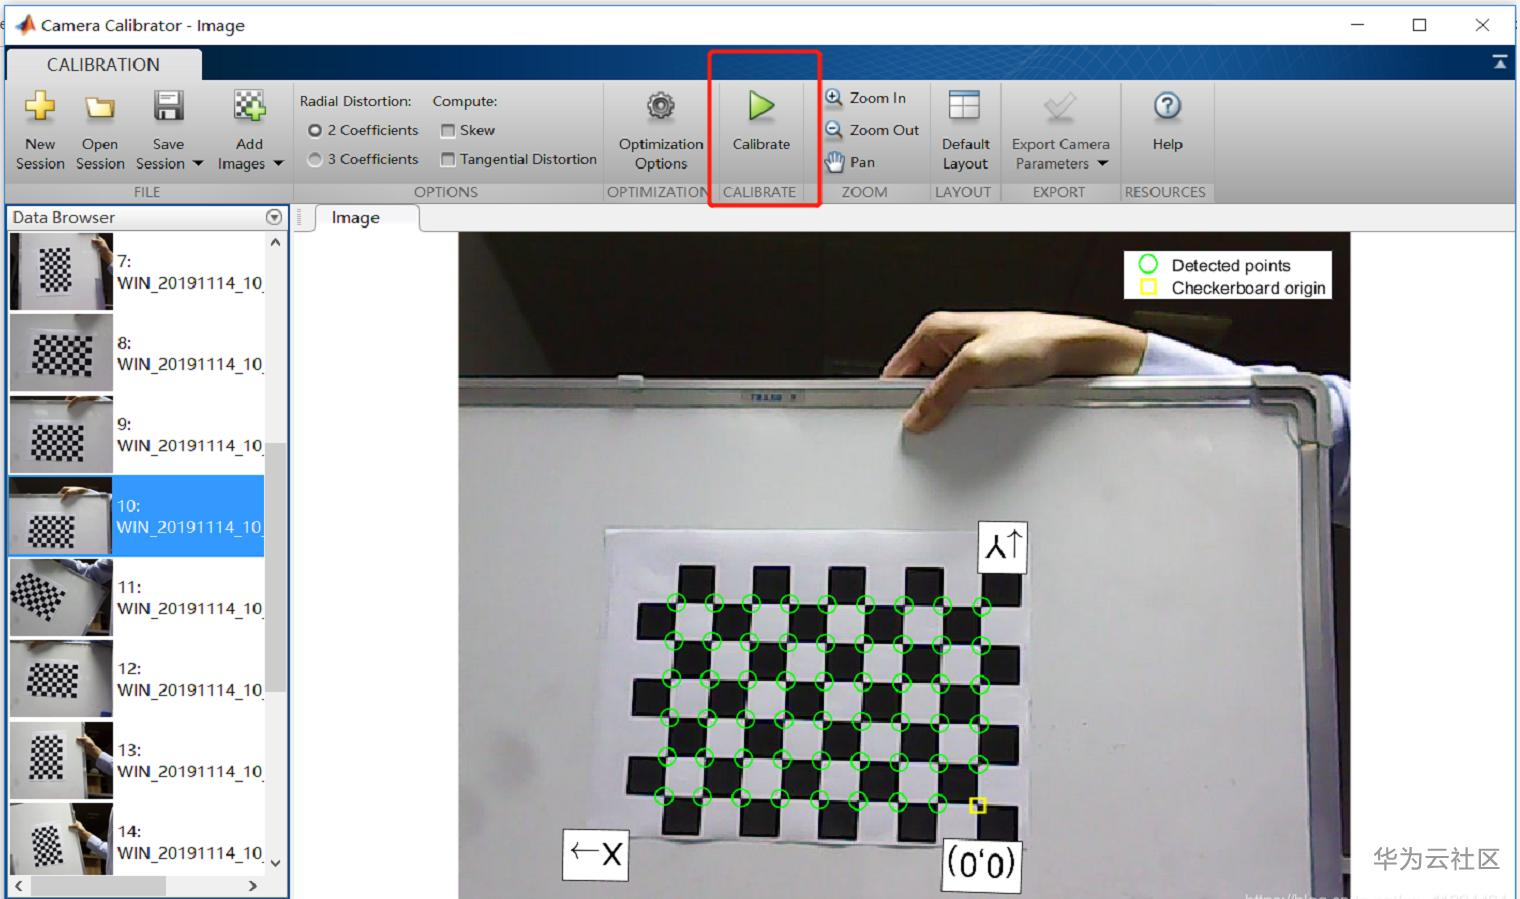
Task: Click Data Browser down scroll arrow
Action: [x=276, y=864]
